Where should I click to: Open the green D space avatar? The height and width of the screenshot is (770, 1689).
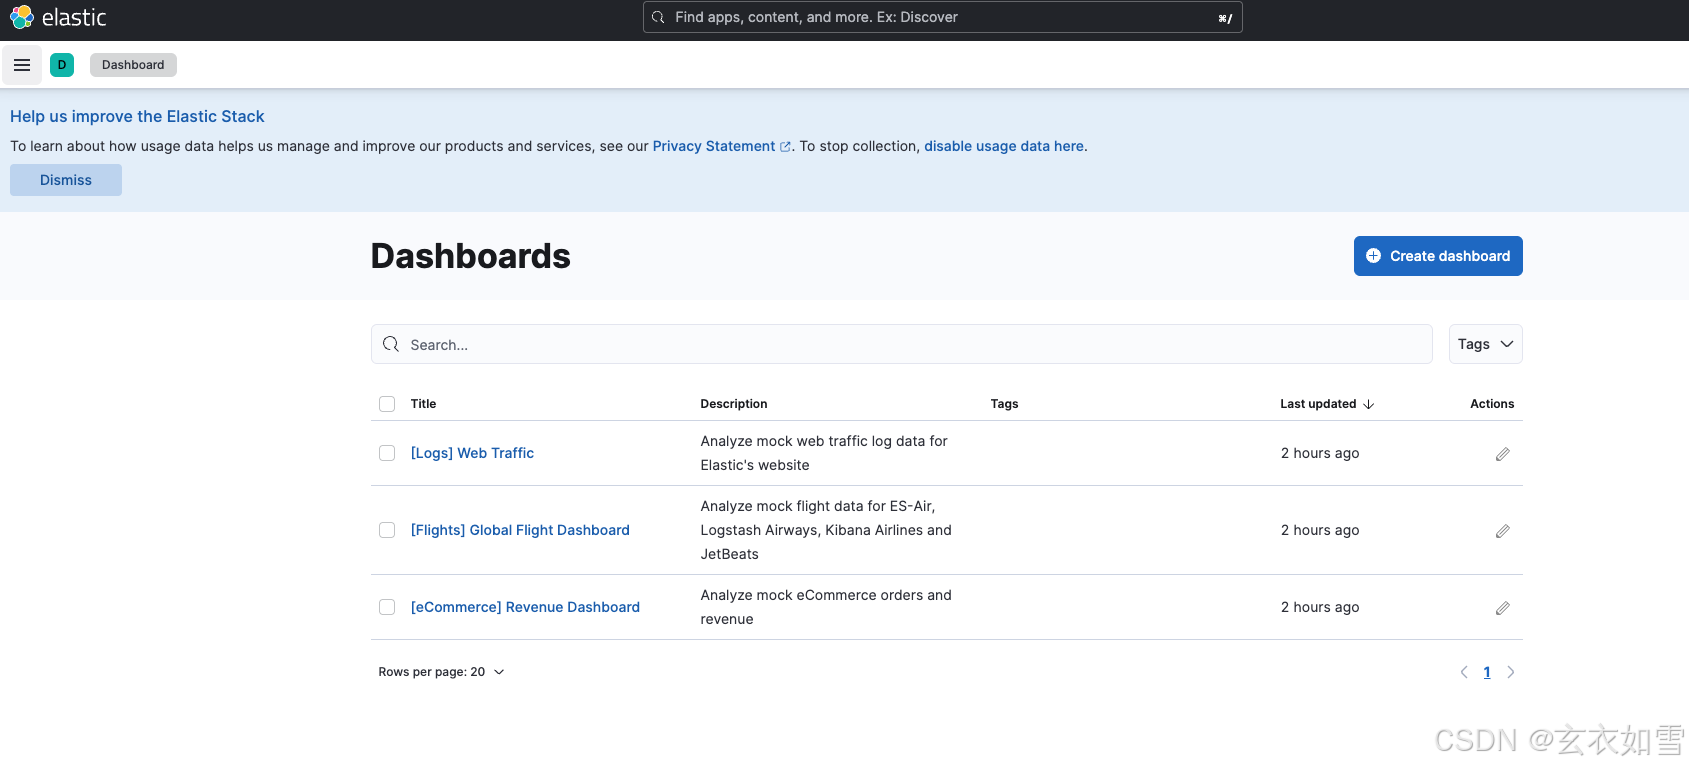[62, 65]
